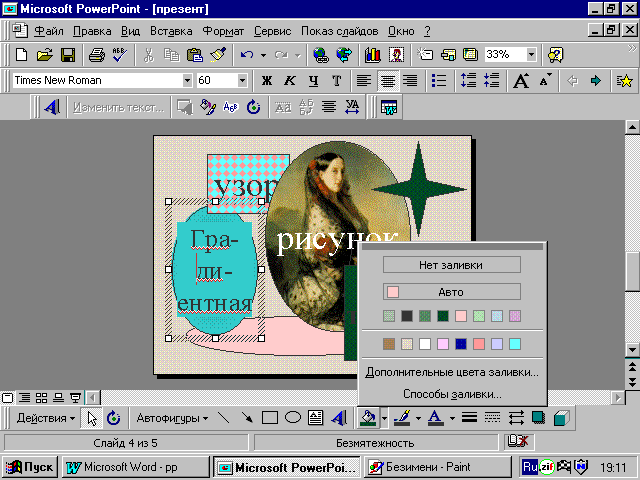Choose Нет заливки option
The image size is (640, 480).
coord(452,265)
